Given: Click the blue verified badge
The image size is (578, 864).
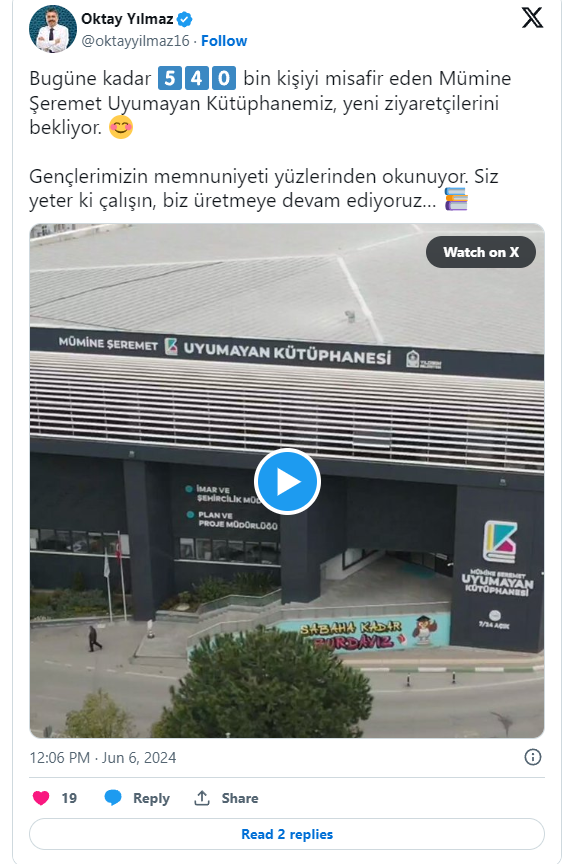Looking at the screenshot, I should click(x=185, y=19).
